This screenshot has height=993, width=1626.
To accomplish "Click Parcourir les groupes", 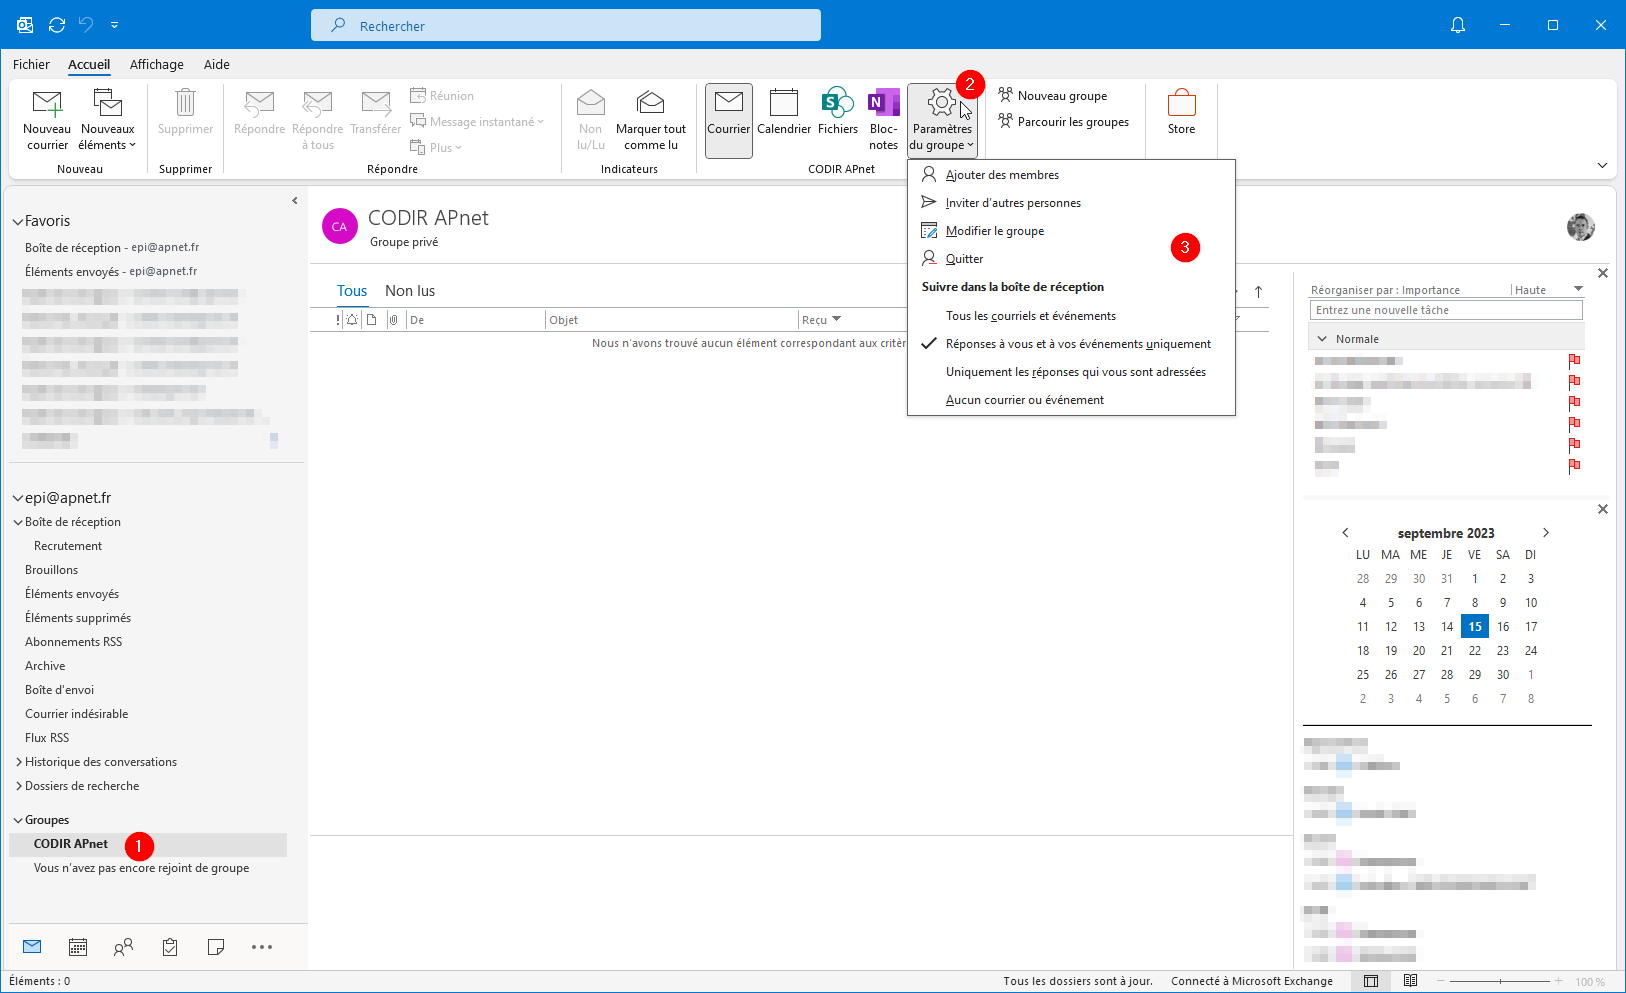I will point(1064,122).
